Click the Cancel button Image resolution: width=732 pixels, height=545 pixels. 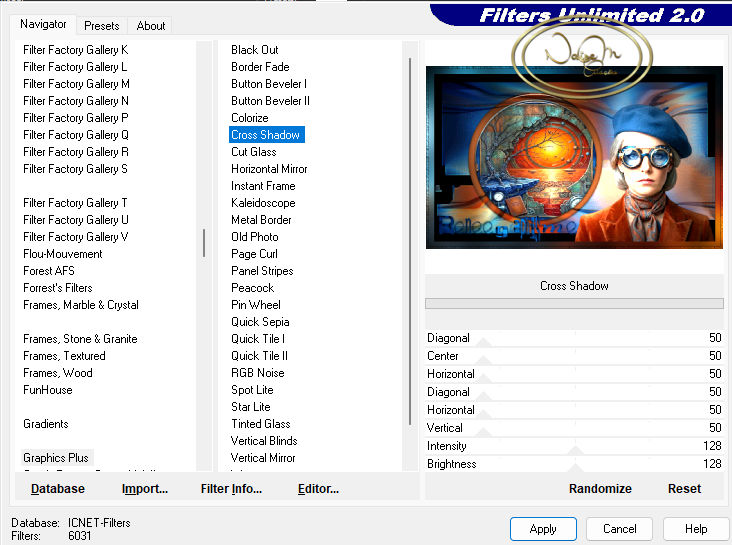point(619,529)
